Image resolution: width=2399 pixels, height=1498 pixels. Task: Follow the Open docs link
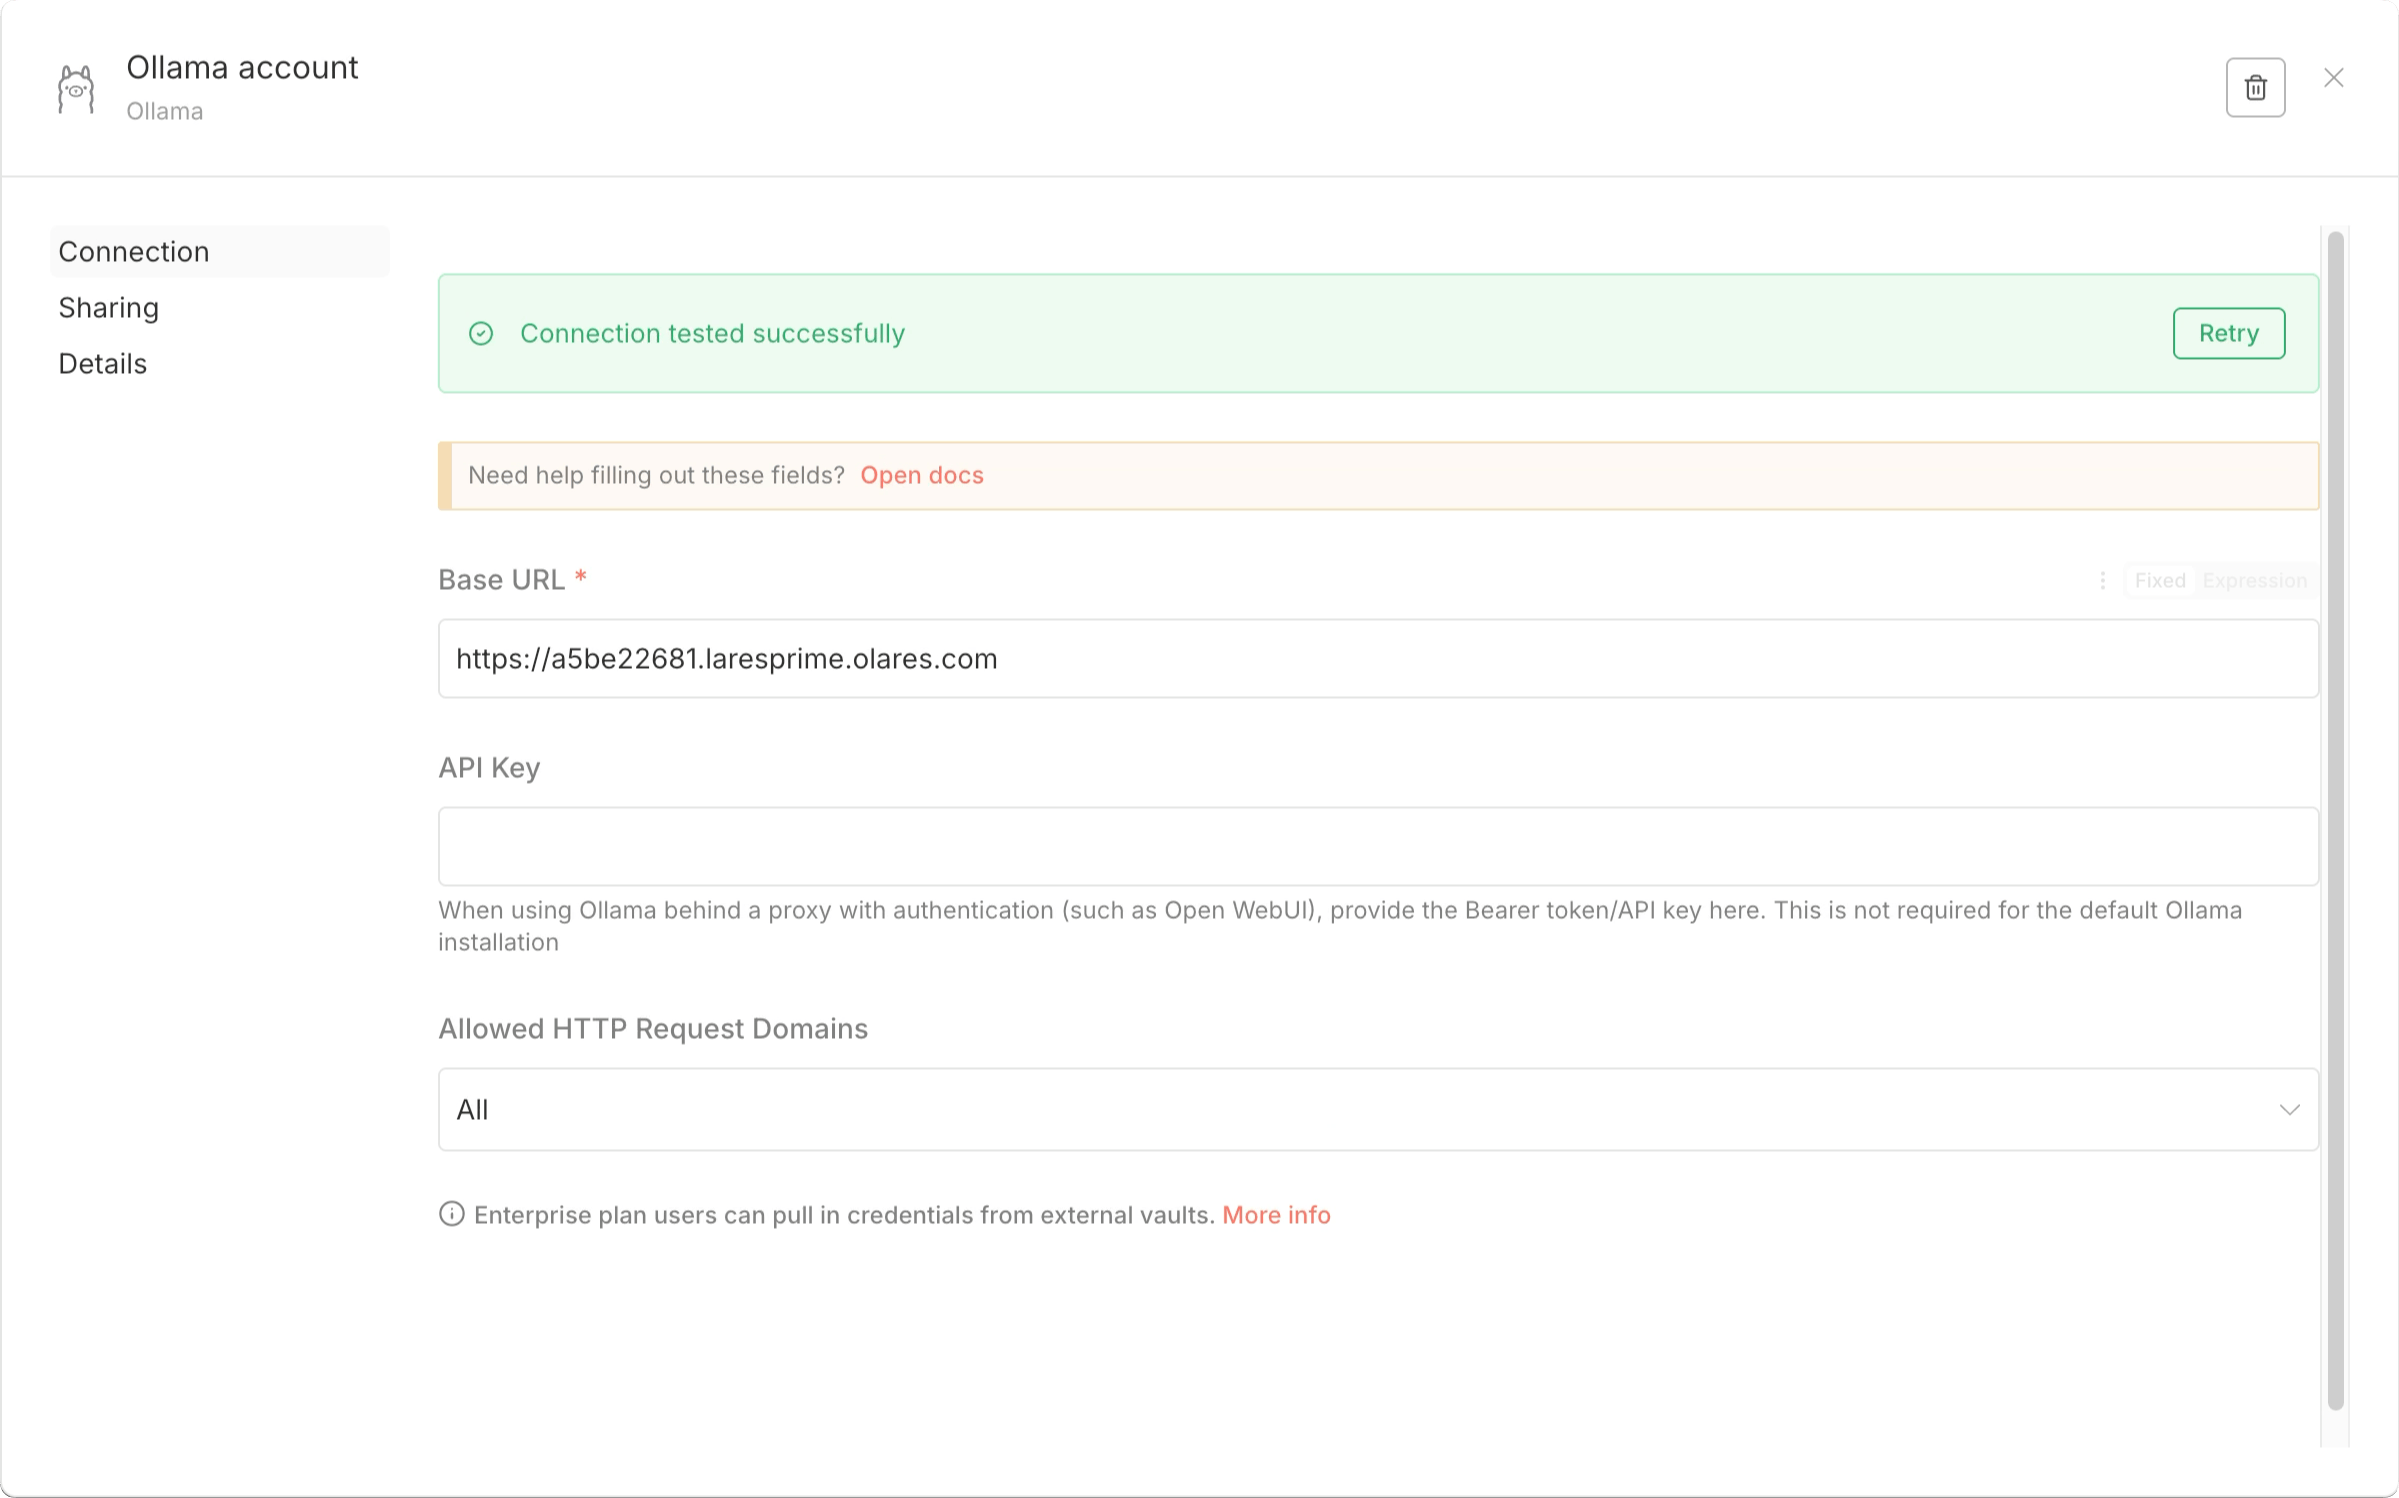[x=921, y=476]
